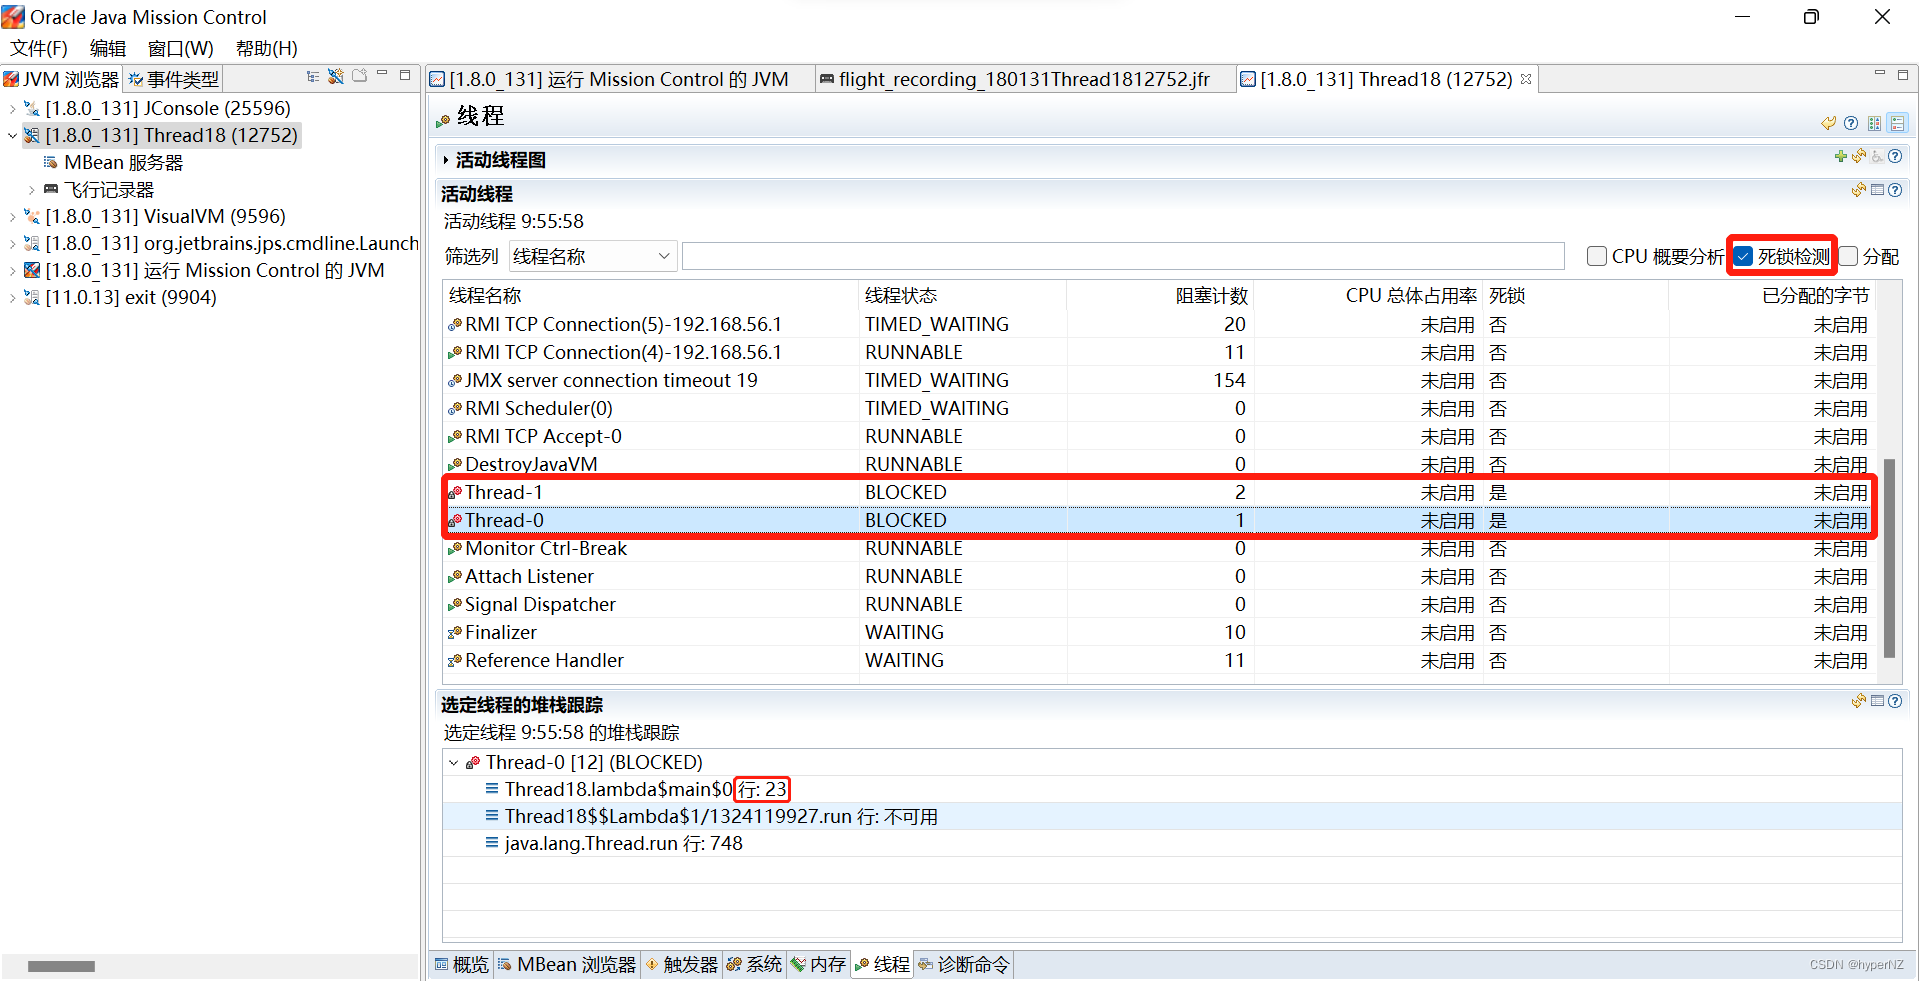Click table settings icon in 堆栈跟踪 section
The image size is (1919, 981).
click(1877, 701)
